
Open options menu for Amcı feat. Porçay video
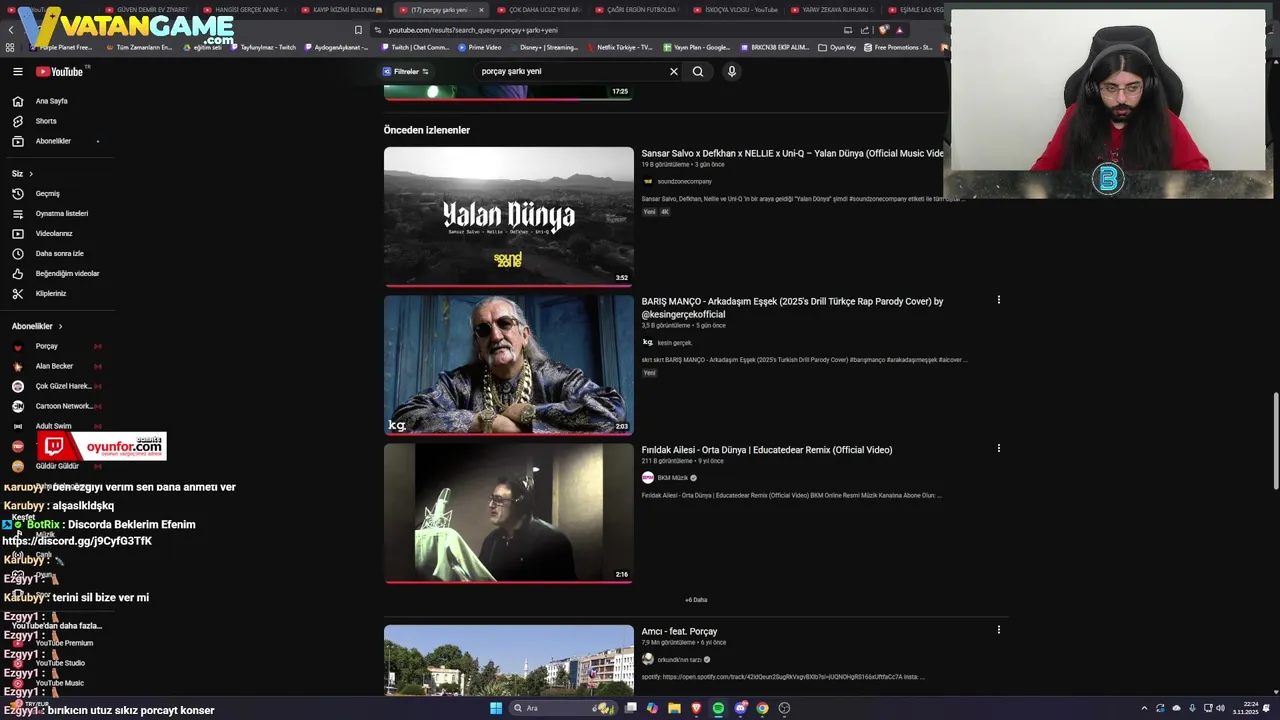tap(998, 630)
